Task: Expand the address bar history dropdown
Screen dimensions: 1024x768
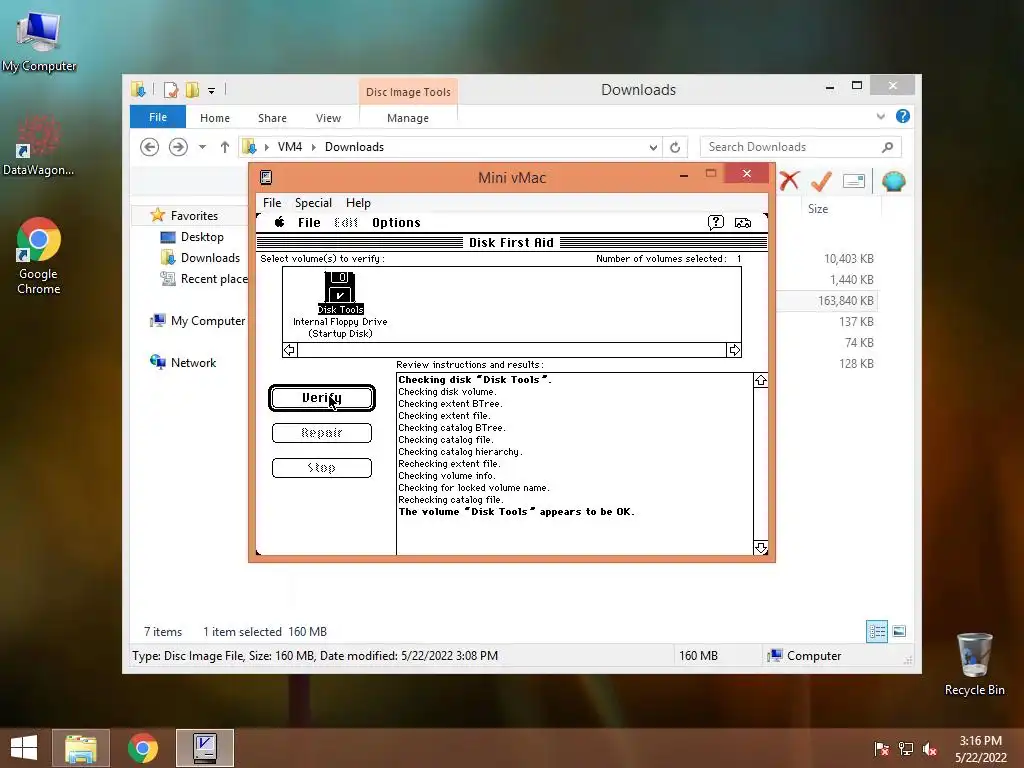Action: click(x=653, y=148)
